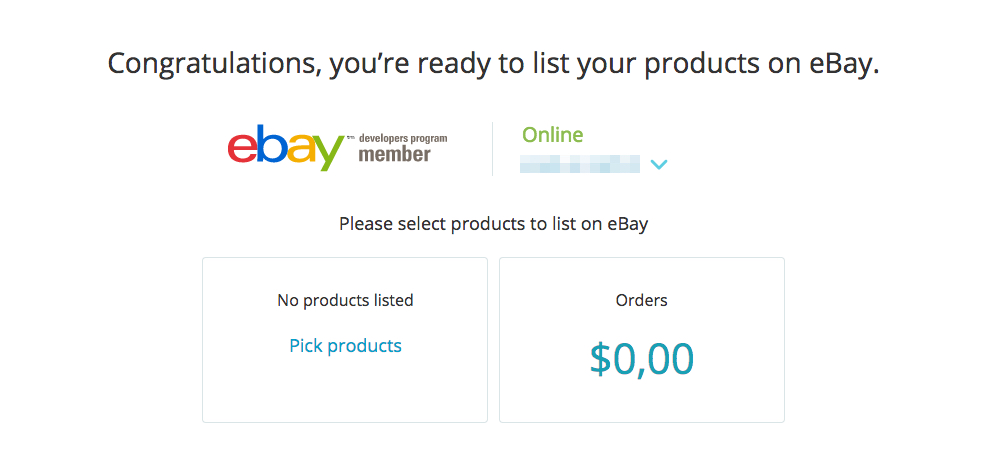Open the $0,00 orders amount
The image size is (1008, 463).
pos(642,358)
